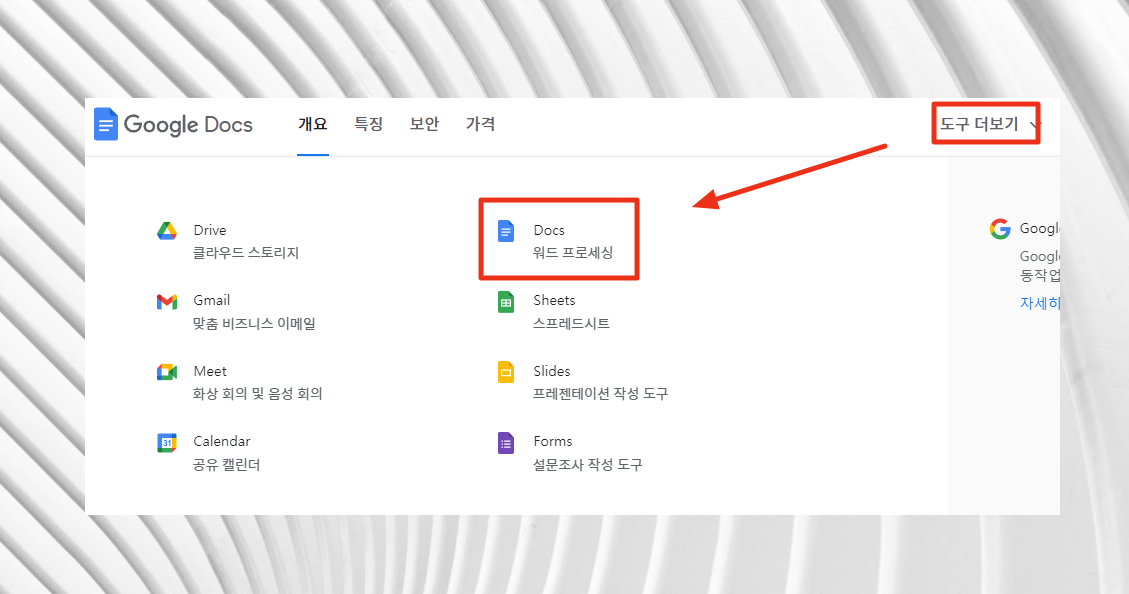Click the Google G logo icon
1129x594 pixels.
point(1000,229)
